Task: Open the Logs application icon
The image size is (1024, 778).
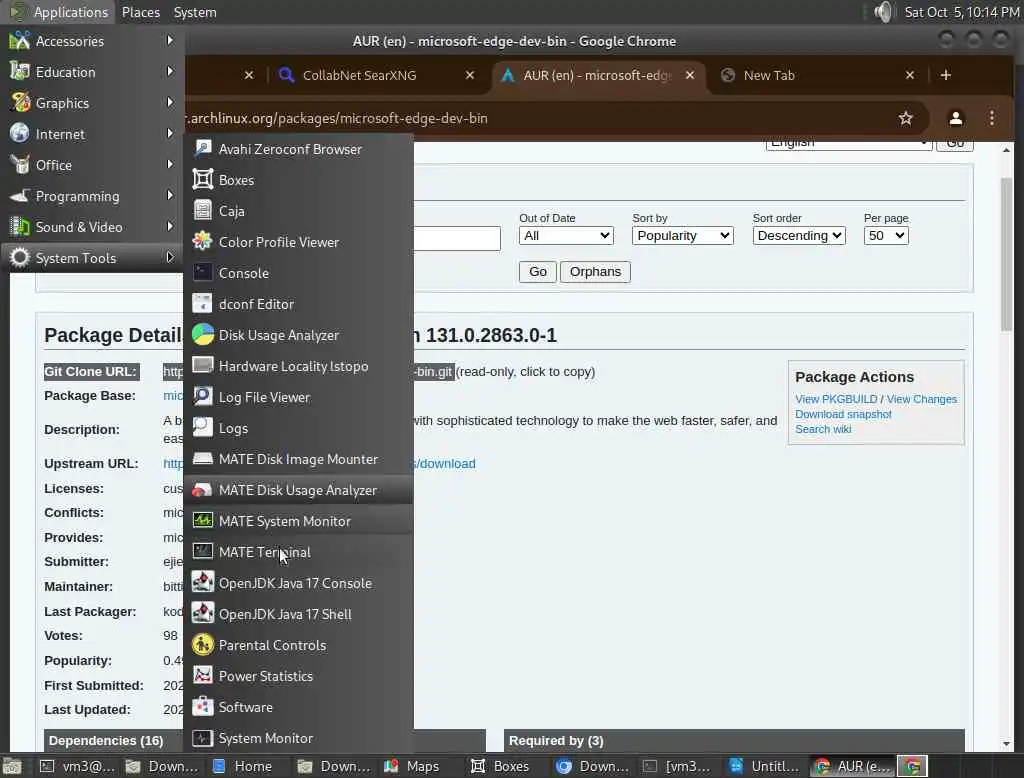Action: [202, 428]
